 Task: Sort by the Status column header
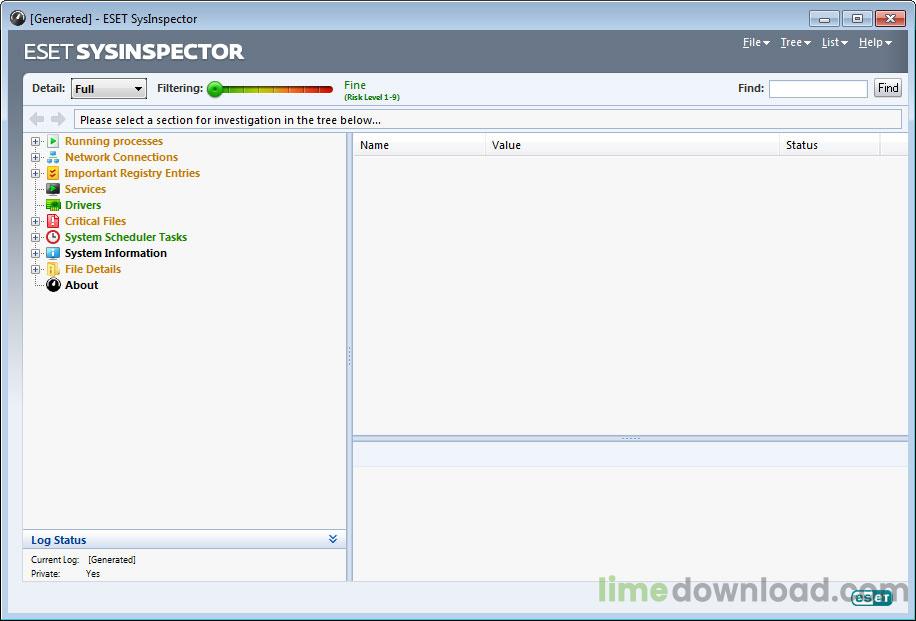pos(830,145)
